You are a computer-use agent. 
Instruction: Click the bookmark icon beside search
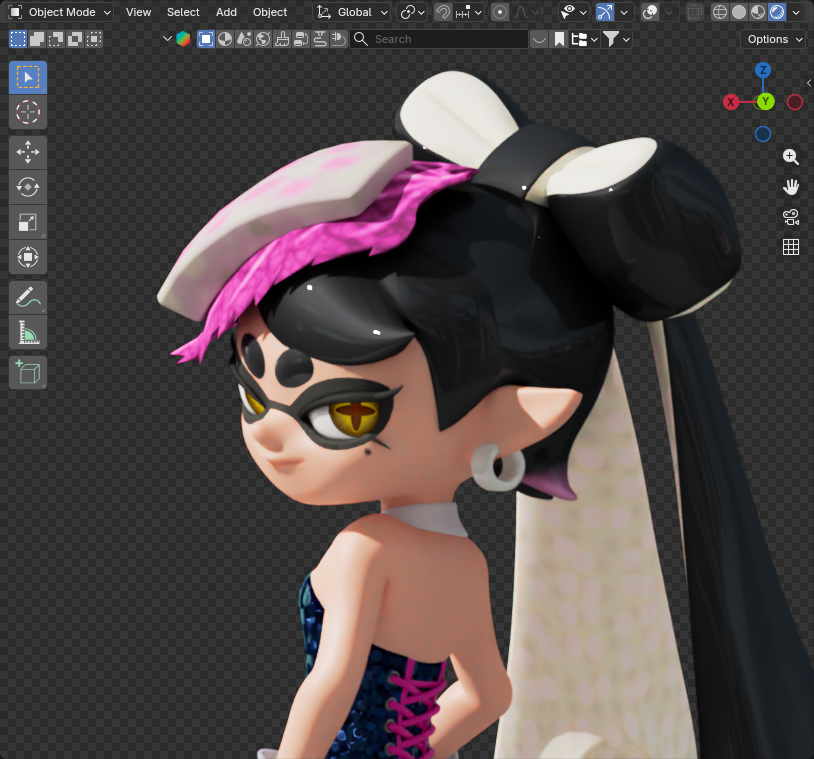click(559, 39)
